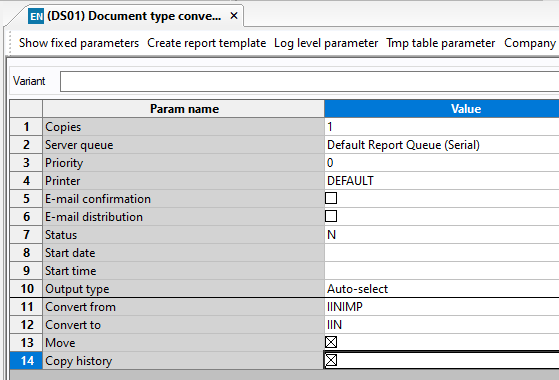Viewport: 559px width, 380px height.
Task: Click the Server queue parameter name
Action: (183, 145)
